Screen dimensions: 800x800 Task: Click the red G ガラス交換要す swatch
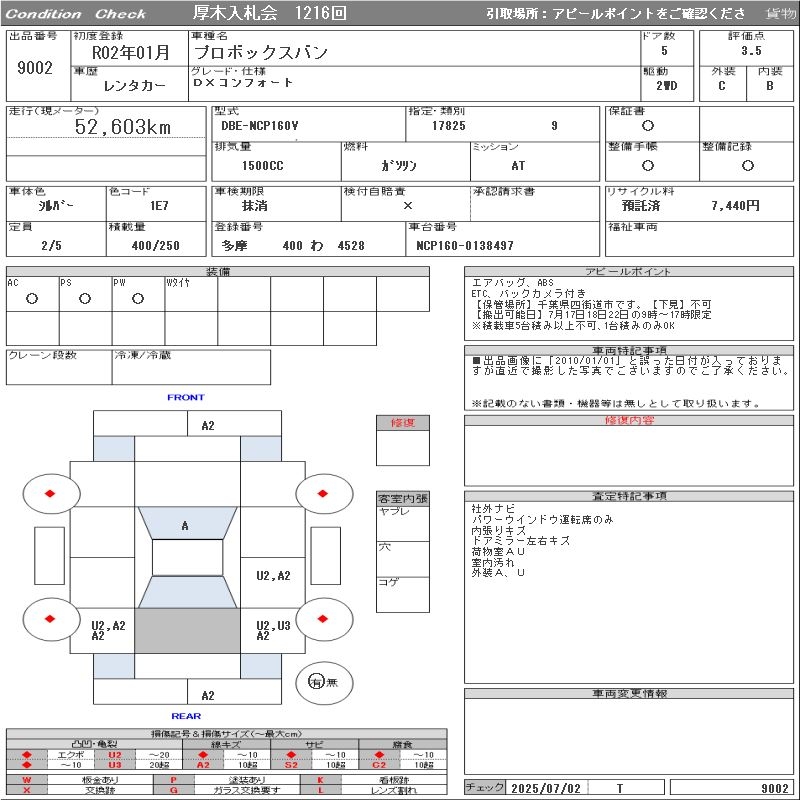(x=173, y=790)
